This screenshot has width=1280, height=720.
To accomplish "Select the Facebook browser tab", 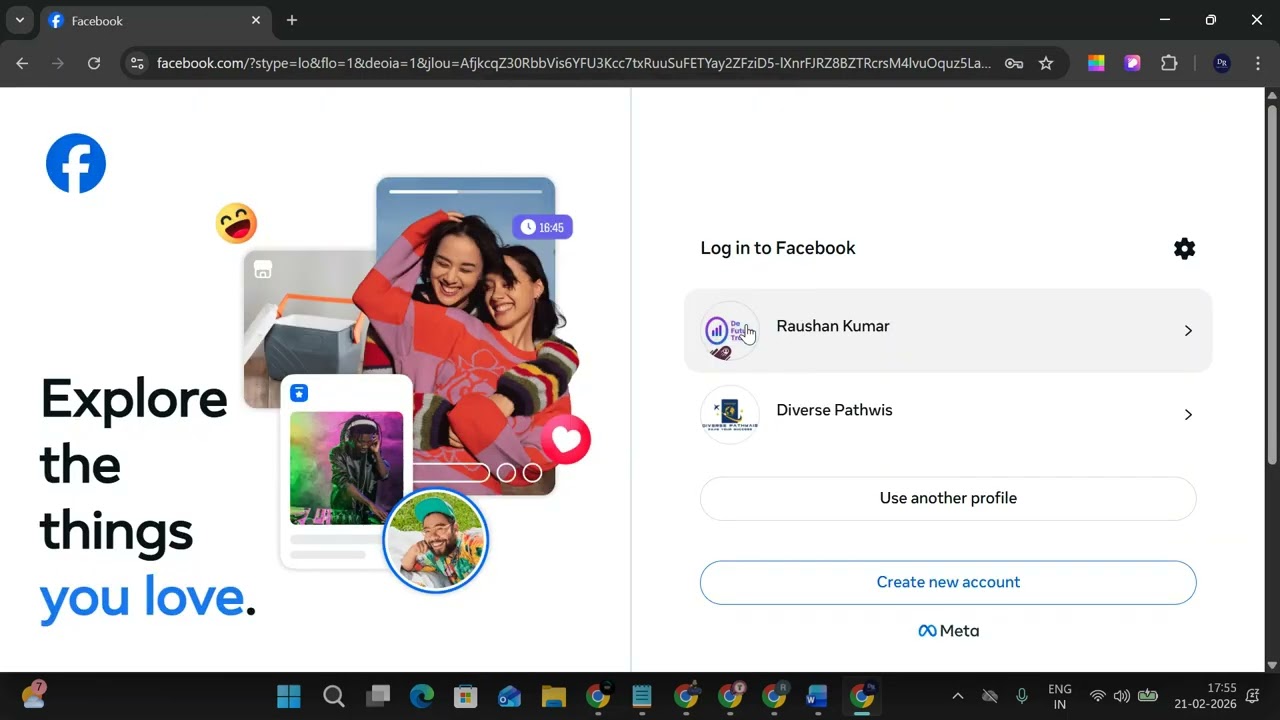I will tap(155, 21).
